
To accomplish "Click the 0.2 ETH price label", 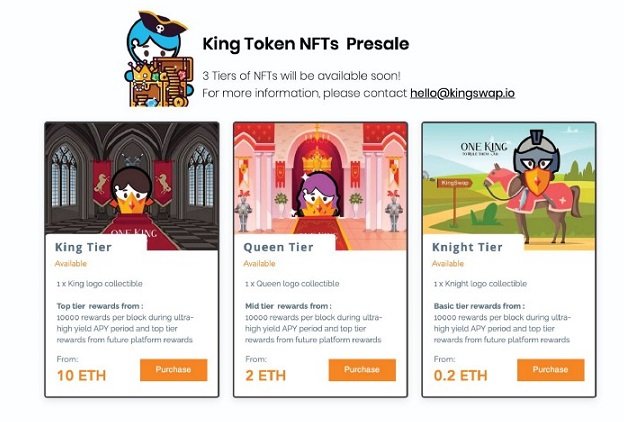I will [x=460, y=375].
